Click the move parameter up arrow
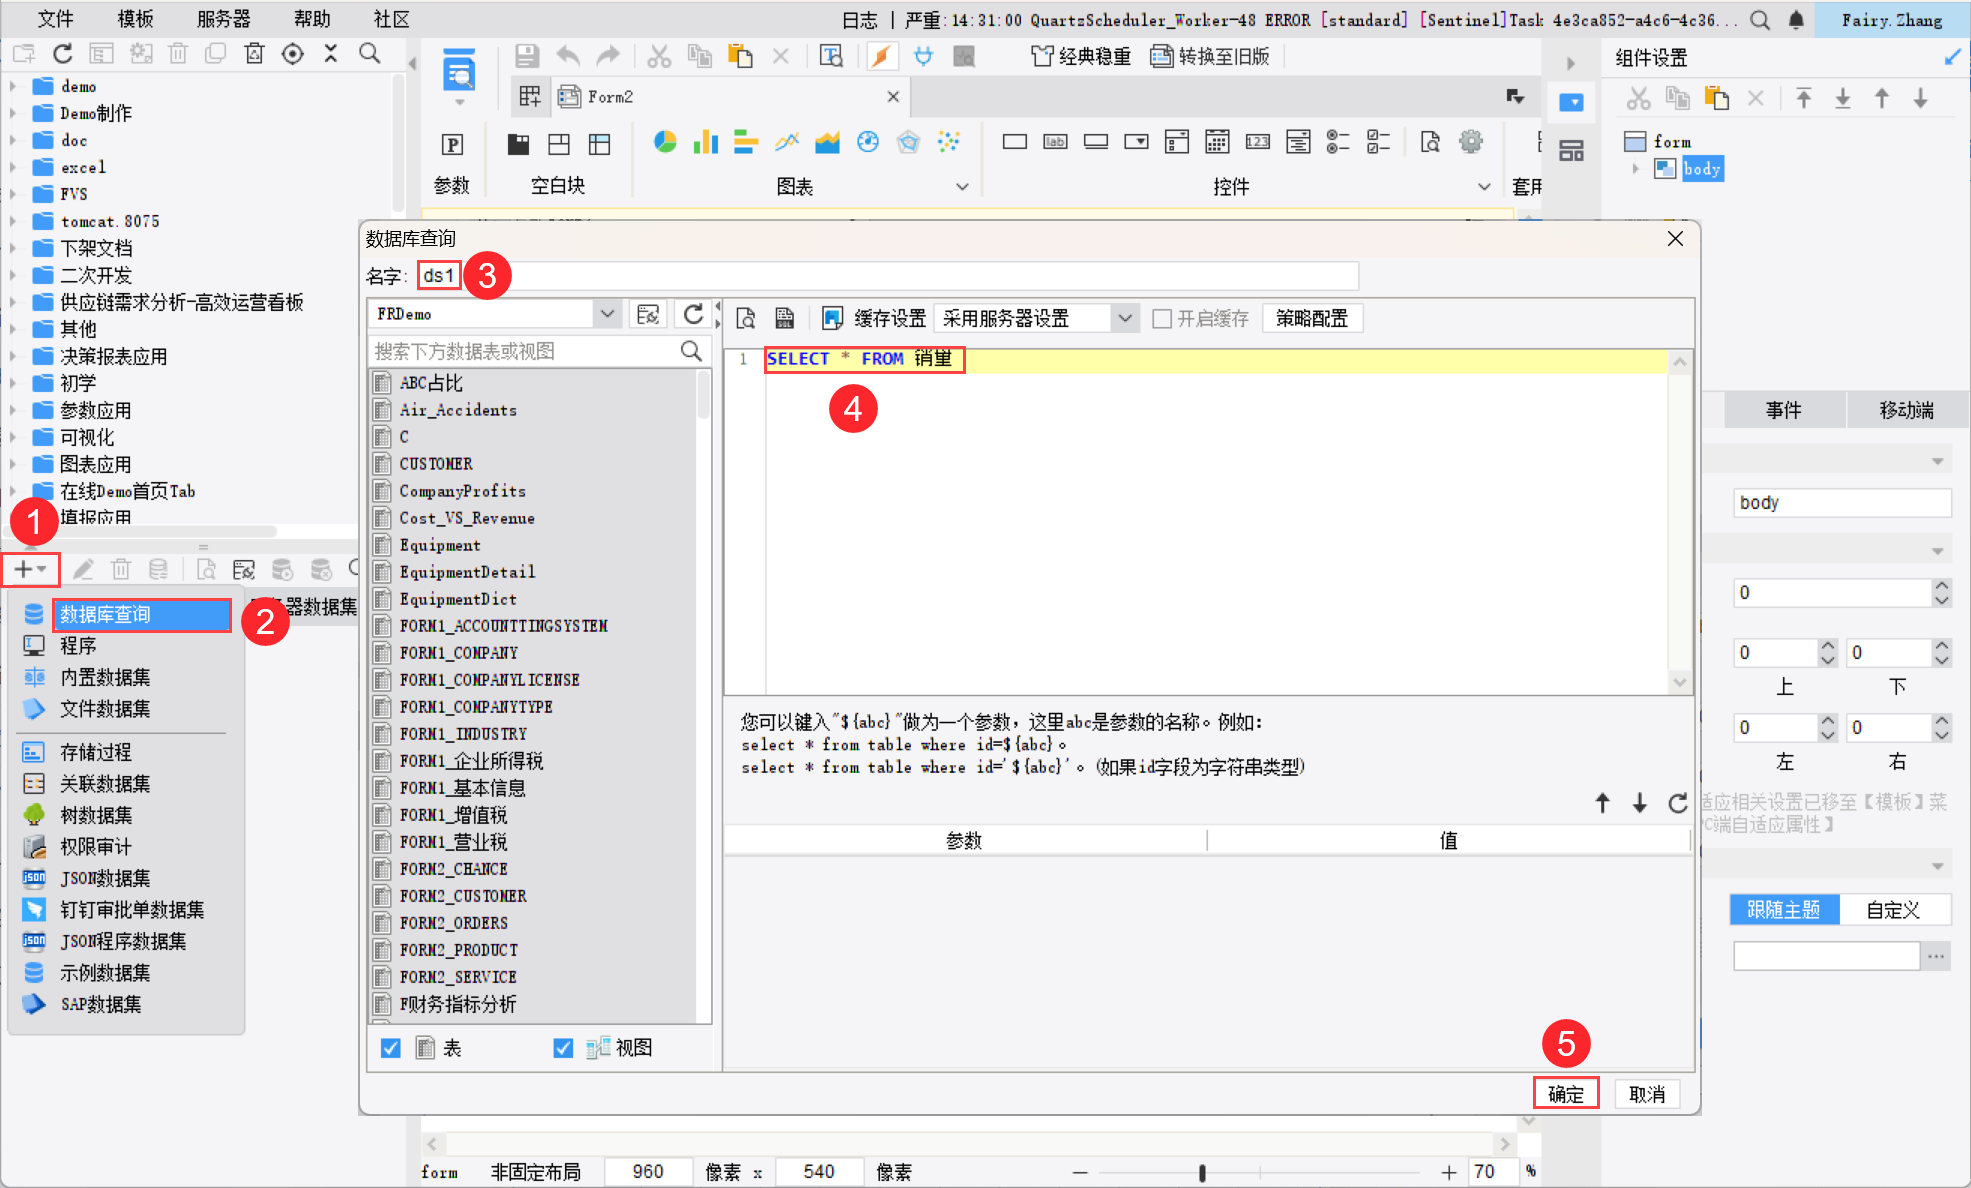The width and height of the screenshot is (1971, 1188). (1602, 803)
